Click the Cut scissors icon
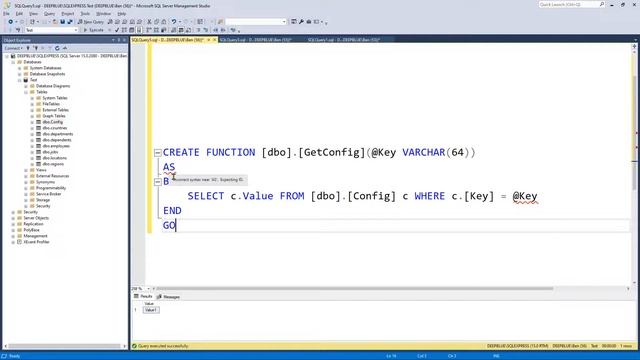The height and width of the screenshot is (360, 640). click(x=149, y=22)
